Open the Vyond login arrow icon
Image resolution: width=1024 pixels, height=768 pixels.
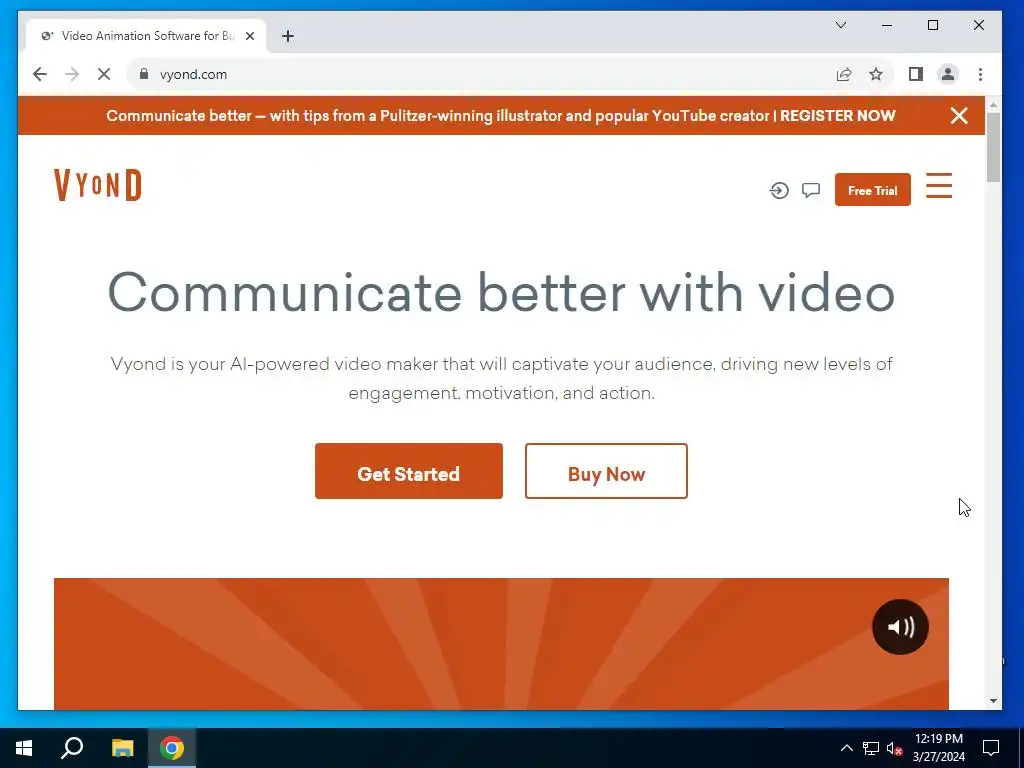pyautogui.click(x=778, y=191)
